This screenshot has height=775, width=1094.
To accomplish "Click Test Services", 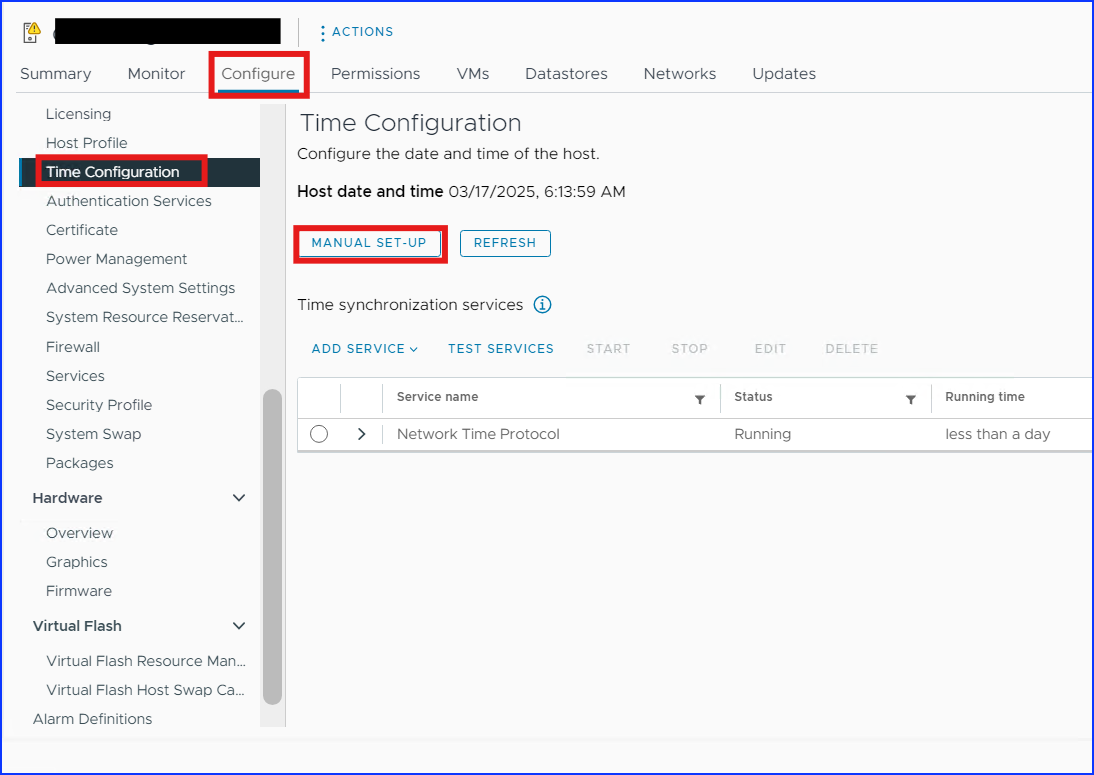I will coord(500,349).
